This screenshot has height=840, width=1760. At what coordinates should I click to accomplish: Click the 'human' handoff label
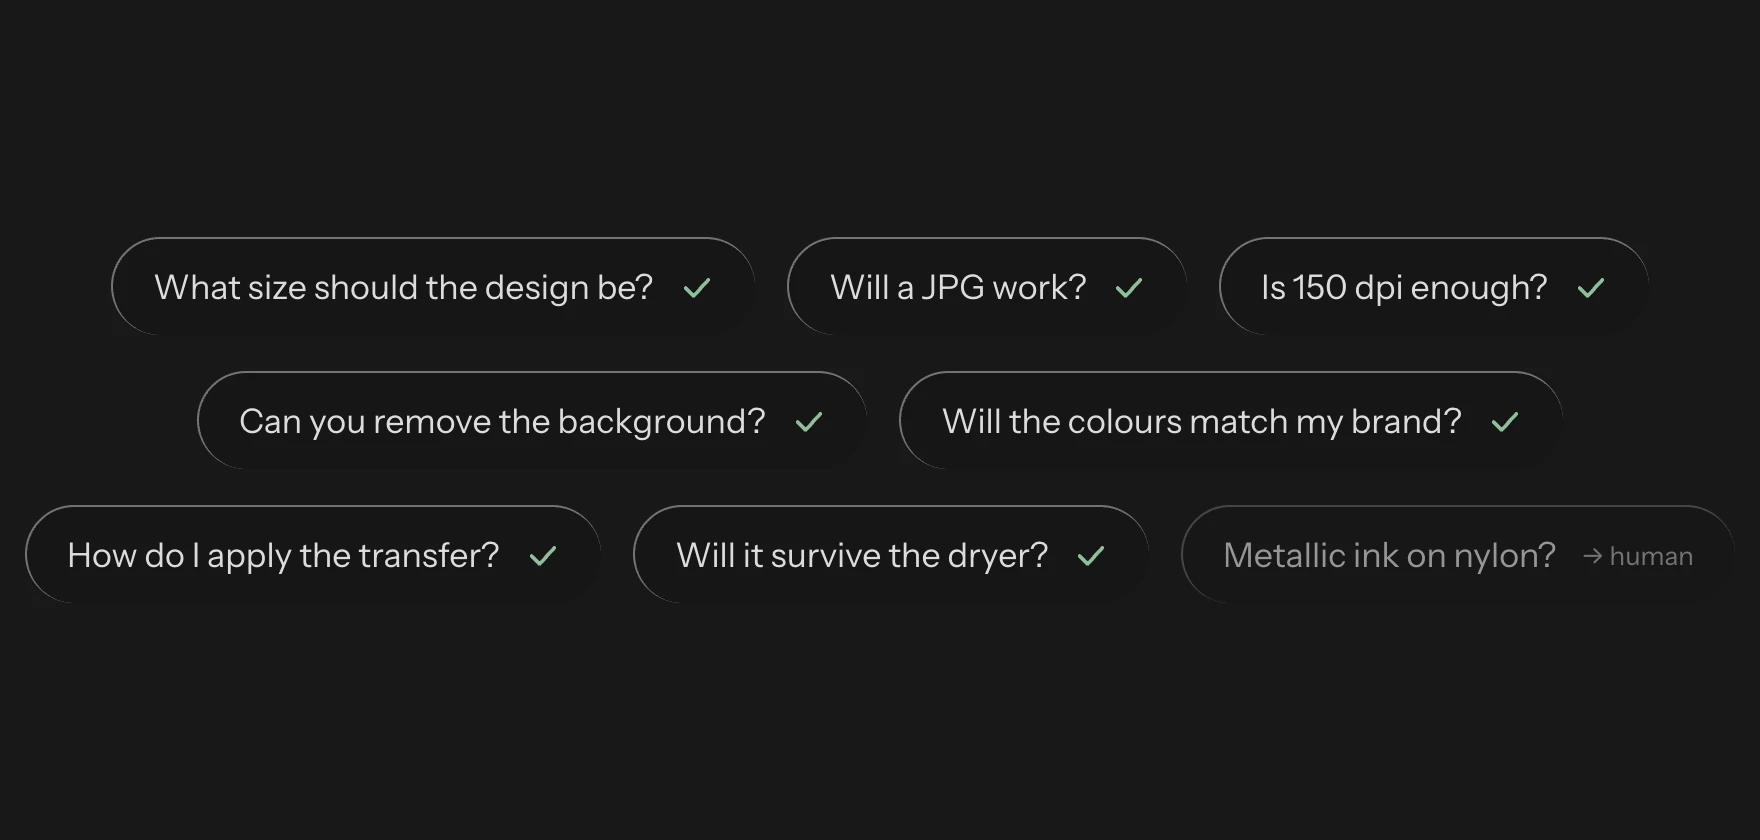pyautogui.click(x=1651, y=556)
